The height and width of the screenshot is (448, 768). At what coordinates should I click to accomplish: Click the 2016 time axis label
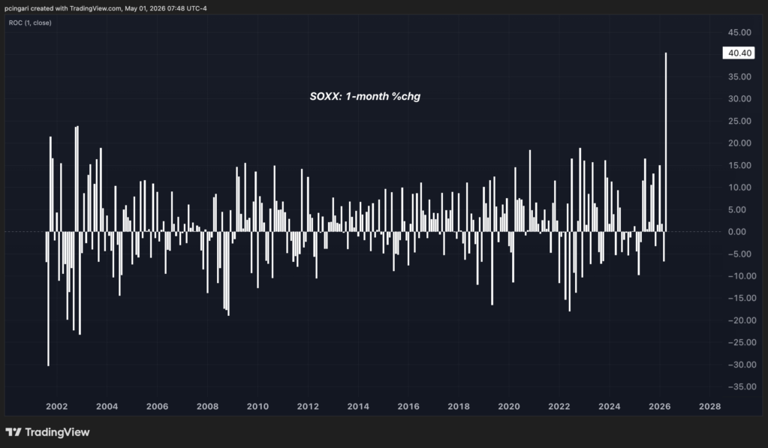(408, 406)
